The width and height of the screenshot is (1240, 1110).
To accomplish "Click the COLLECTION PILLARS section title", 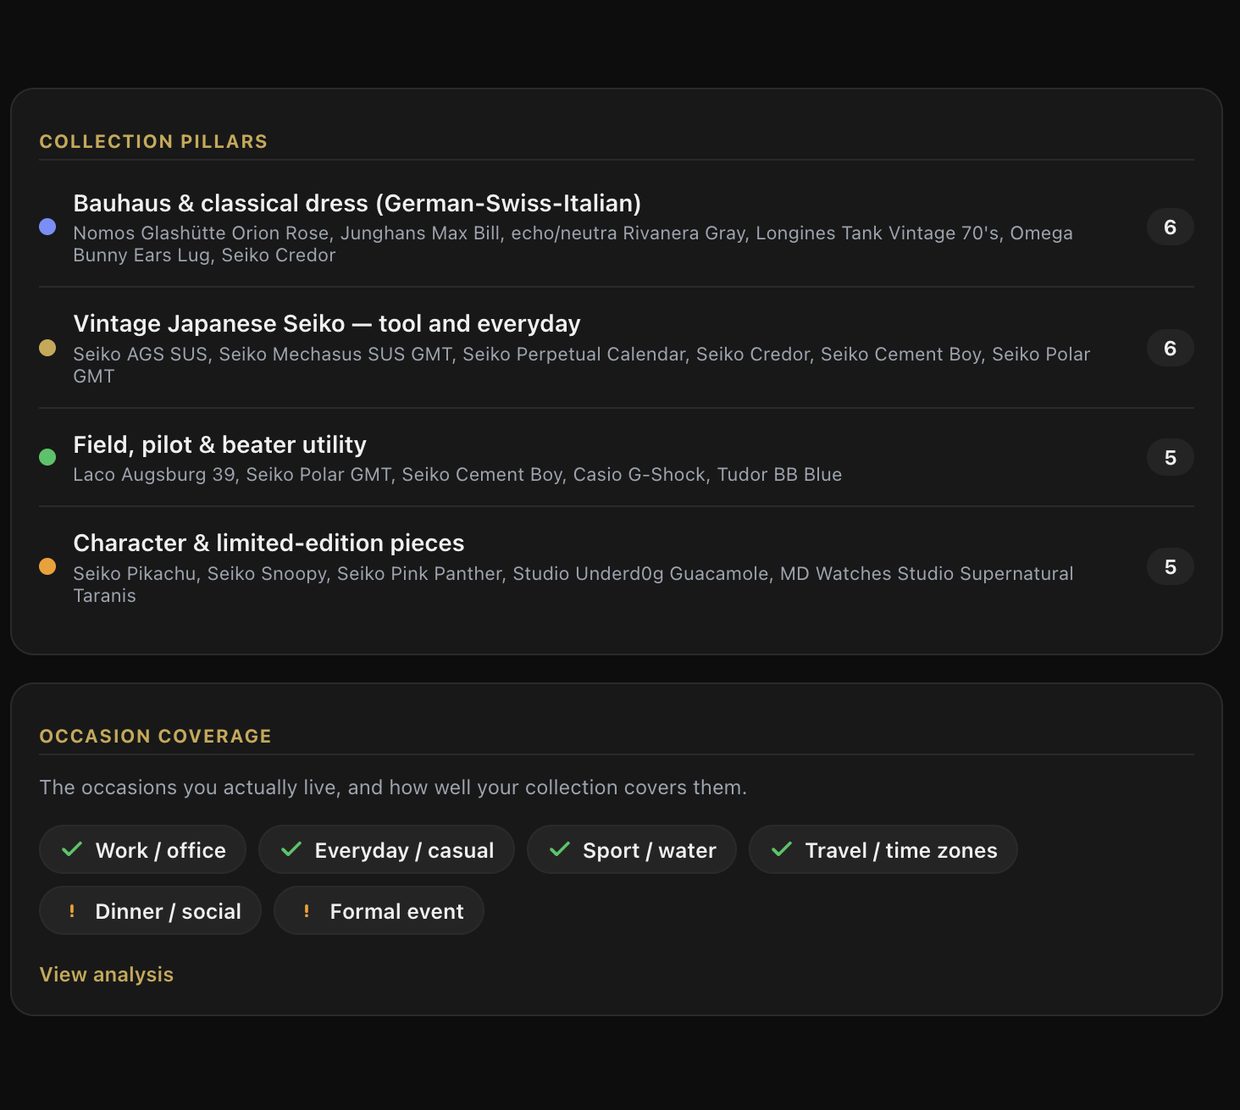I will tap(153, 142).
